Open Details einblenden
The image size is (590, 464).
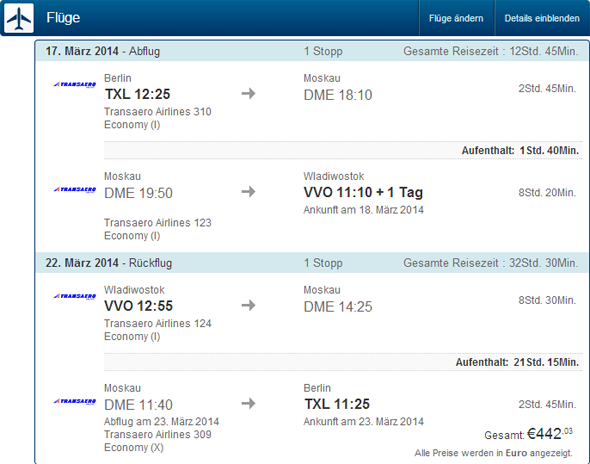click(542, 18)
